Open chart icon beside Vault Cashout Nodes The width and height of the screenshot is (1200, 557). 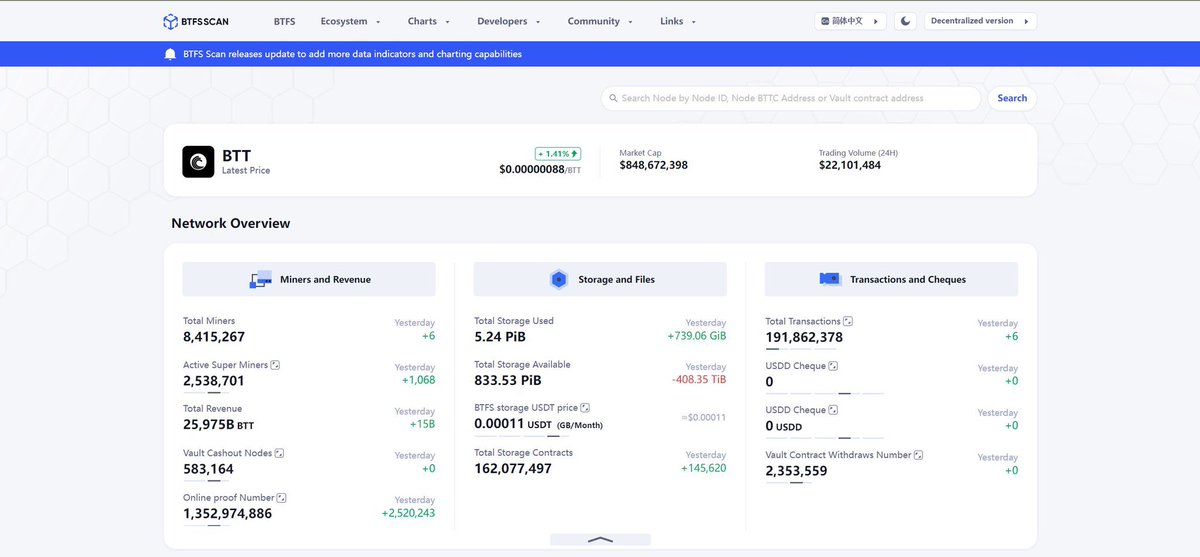[x=280, y=453]
